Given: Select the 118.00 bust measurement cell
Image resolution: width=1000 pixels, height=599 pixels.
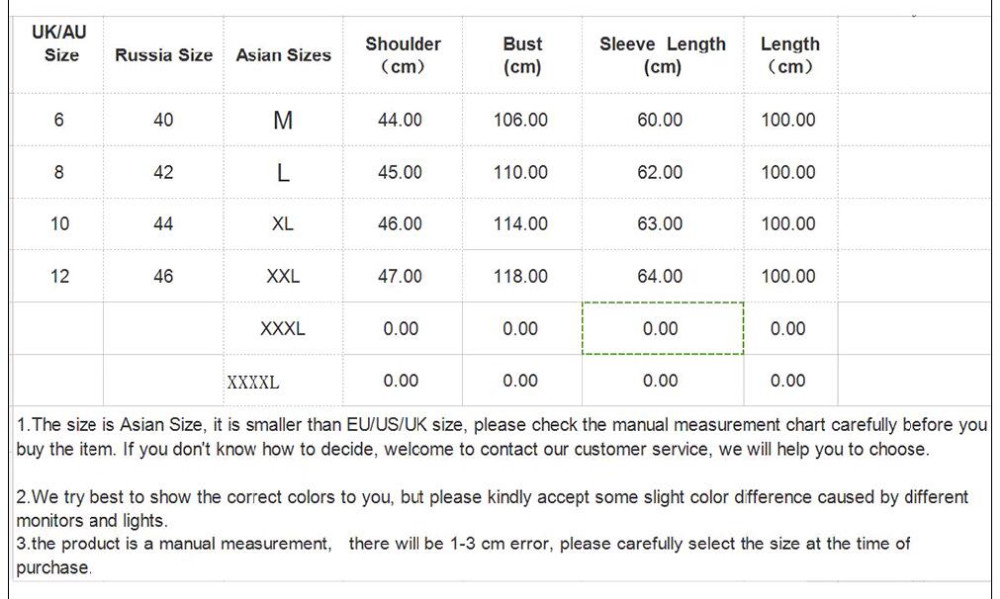Looking at the screenshot, I should 521,277.
